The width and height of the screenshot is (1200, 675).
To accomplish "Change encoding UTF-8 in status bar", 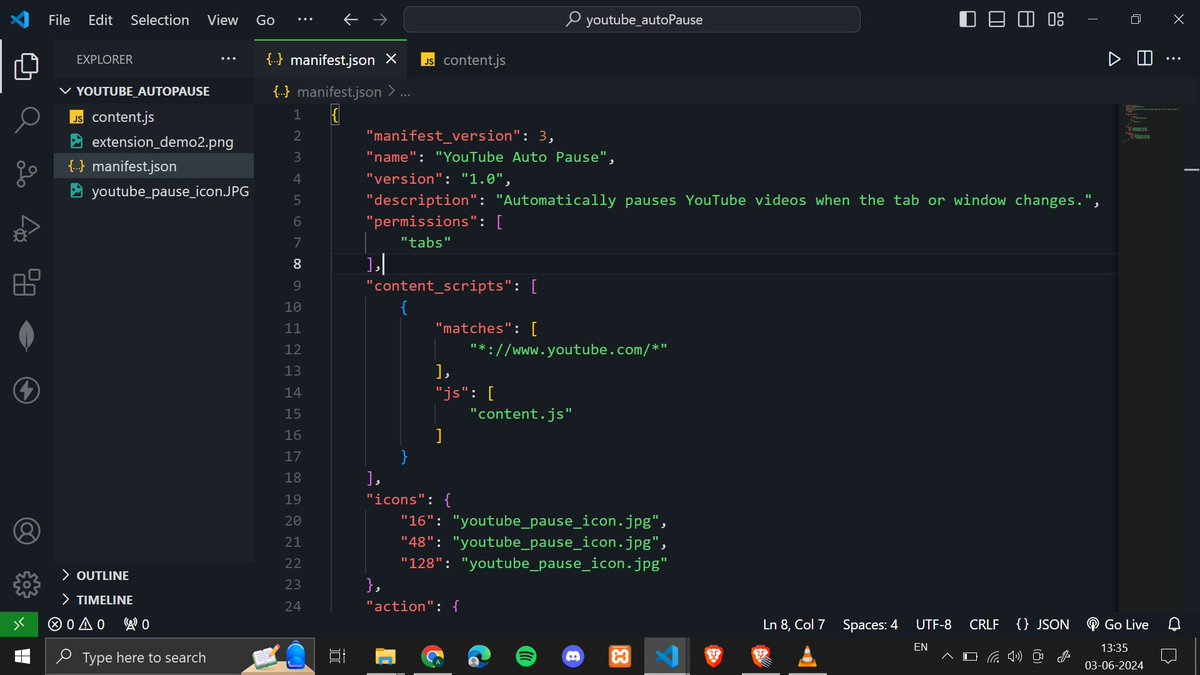I will click(934, 624).
